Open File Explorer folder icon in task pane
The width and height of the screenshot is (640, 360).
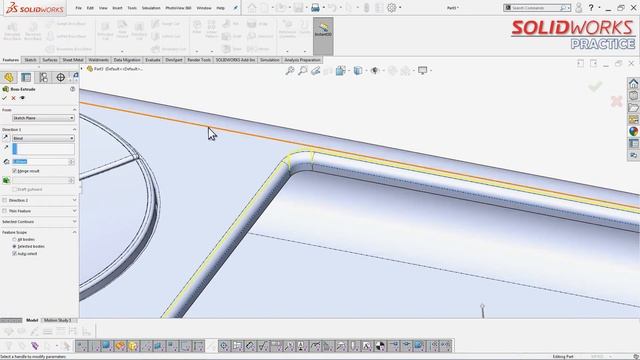(633, 108)
